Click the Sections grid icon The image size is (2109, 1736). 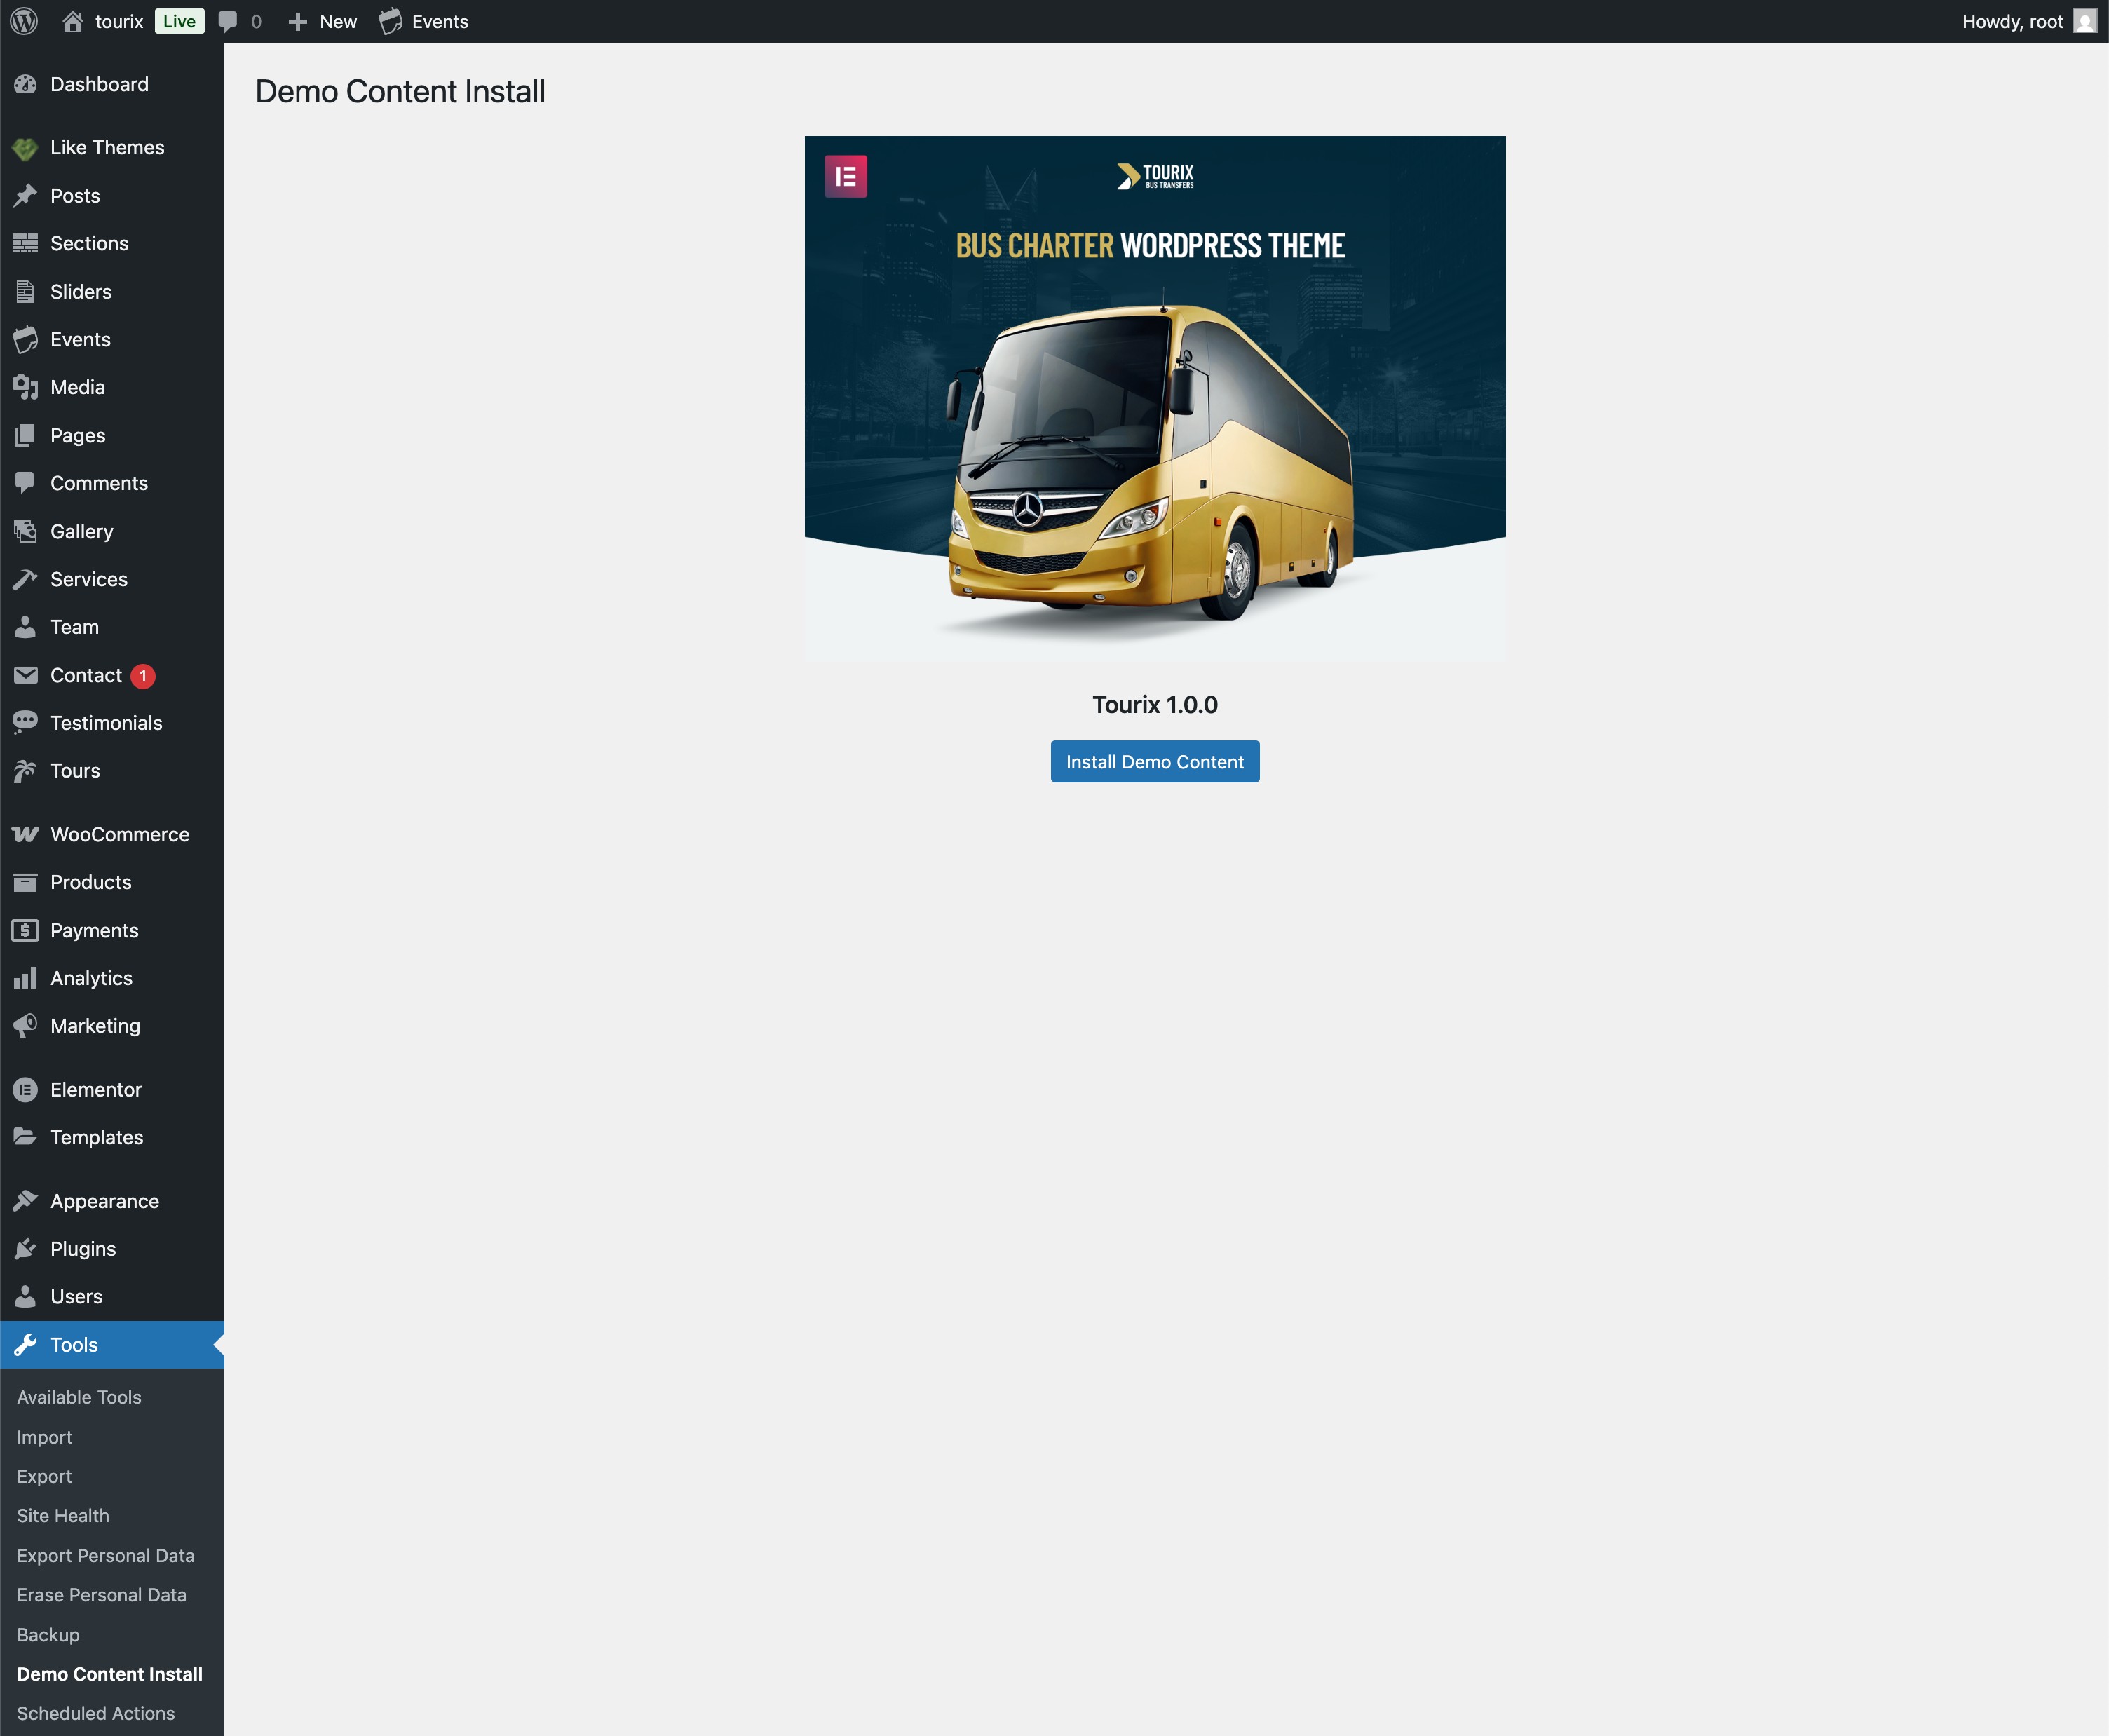click(x=25, y=243)
